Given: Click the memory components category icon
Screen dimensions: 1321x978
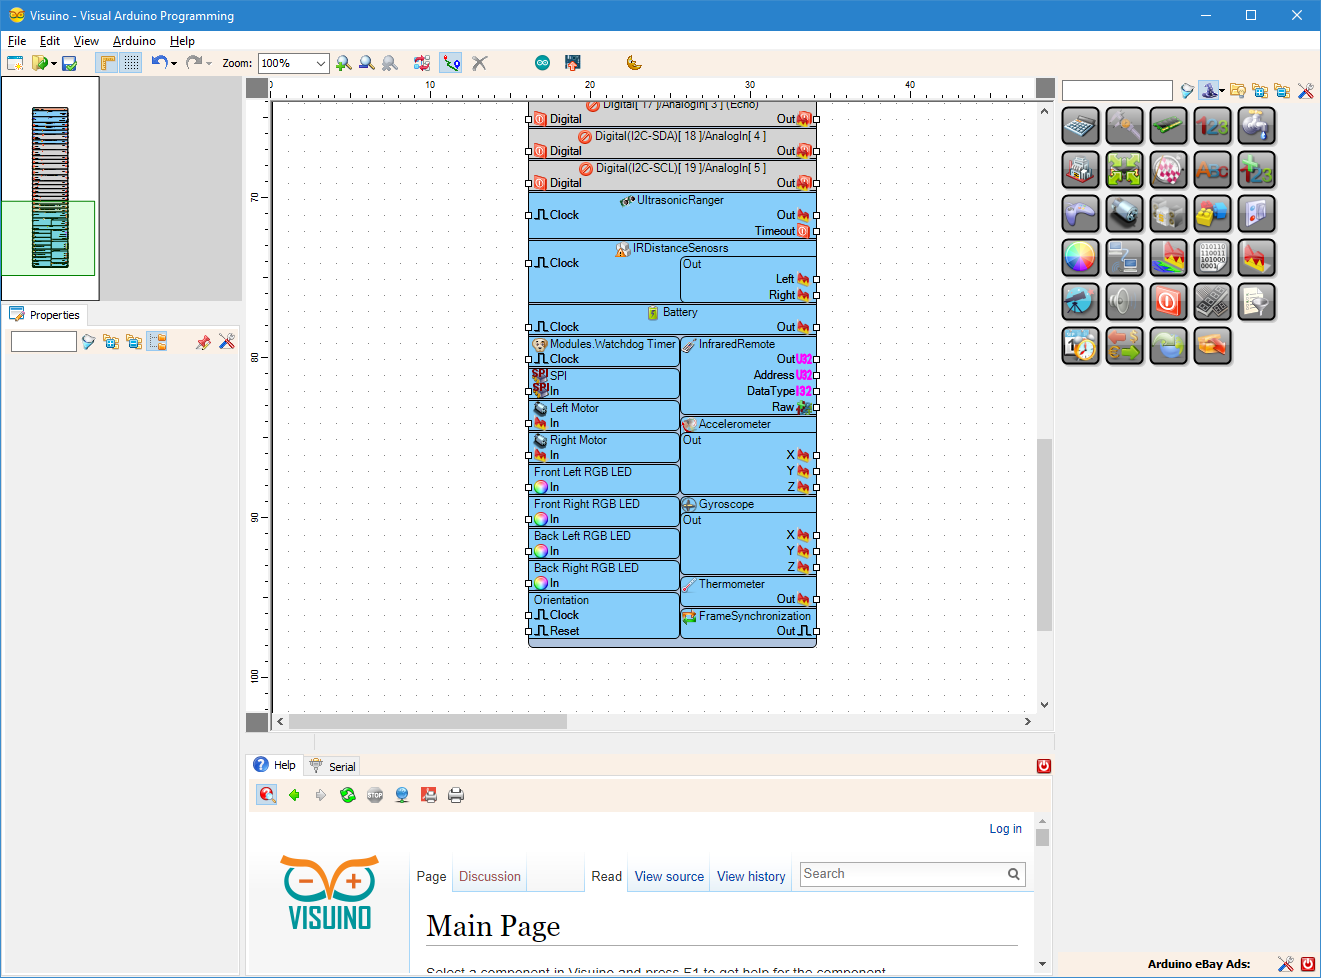Looking at the screenshot, I should pos(1168,125).
